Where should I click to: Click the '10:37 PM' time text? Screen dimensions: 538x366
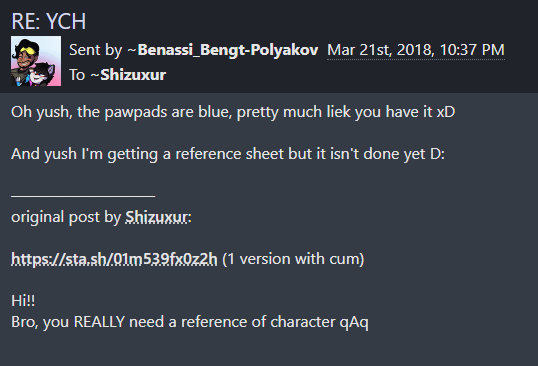pos(472,50)
